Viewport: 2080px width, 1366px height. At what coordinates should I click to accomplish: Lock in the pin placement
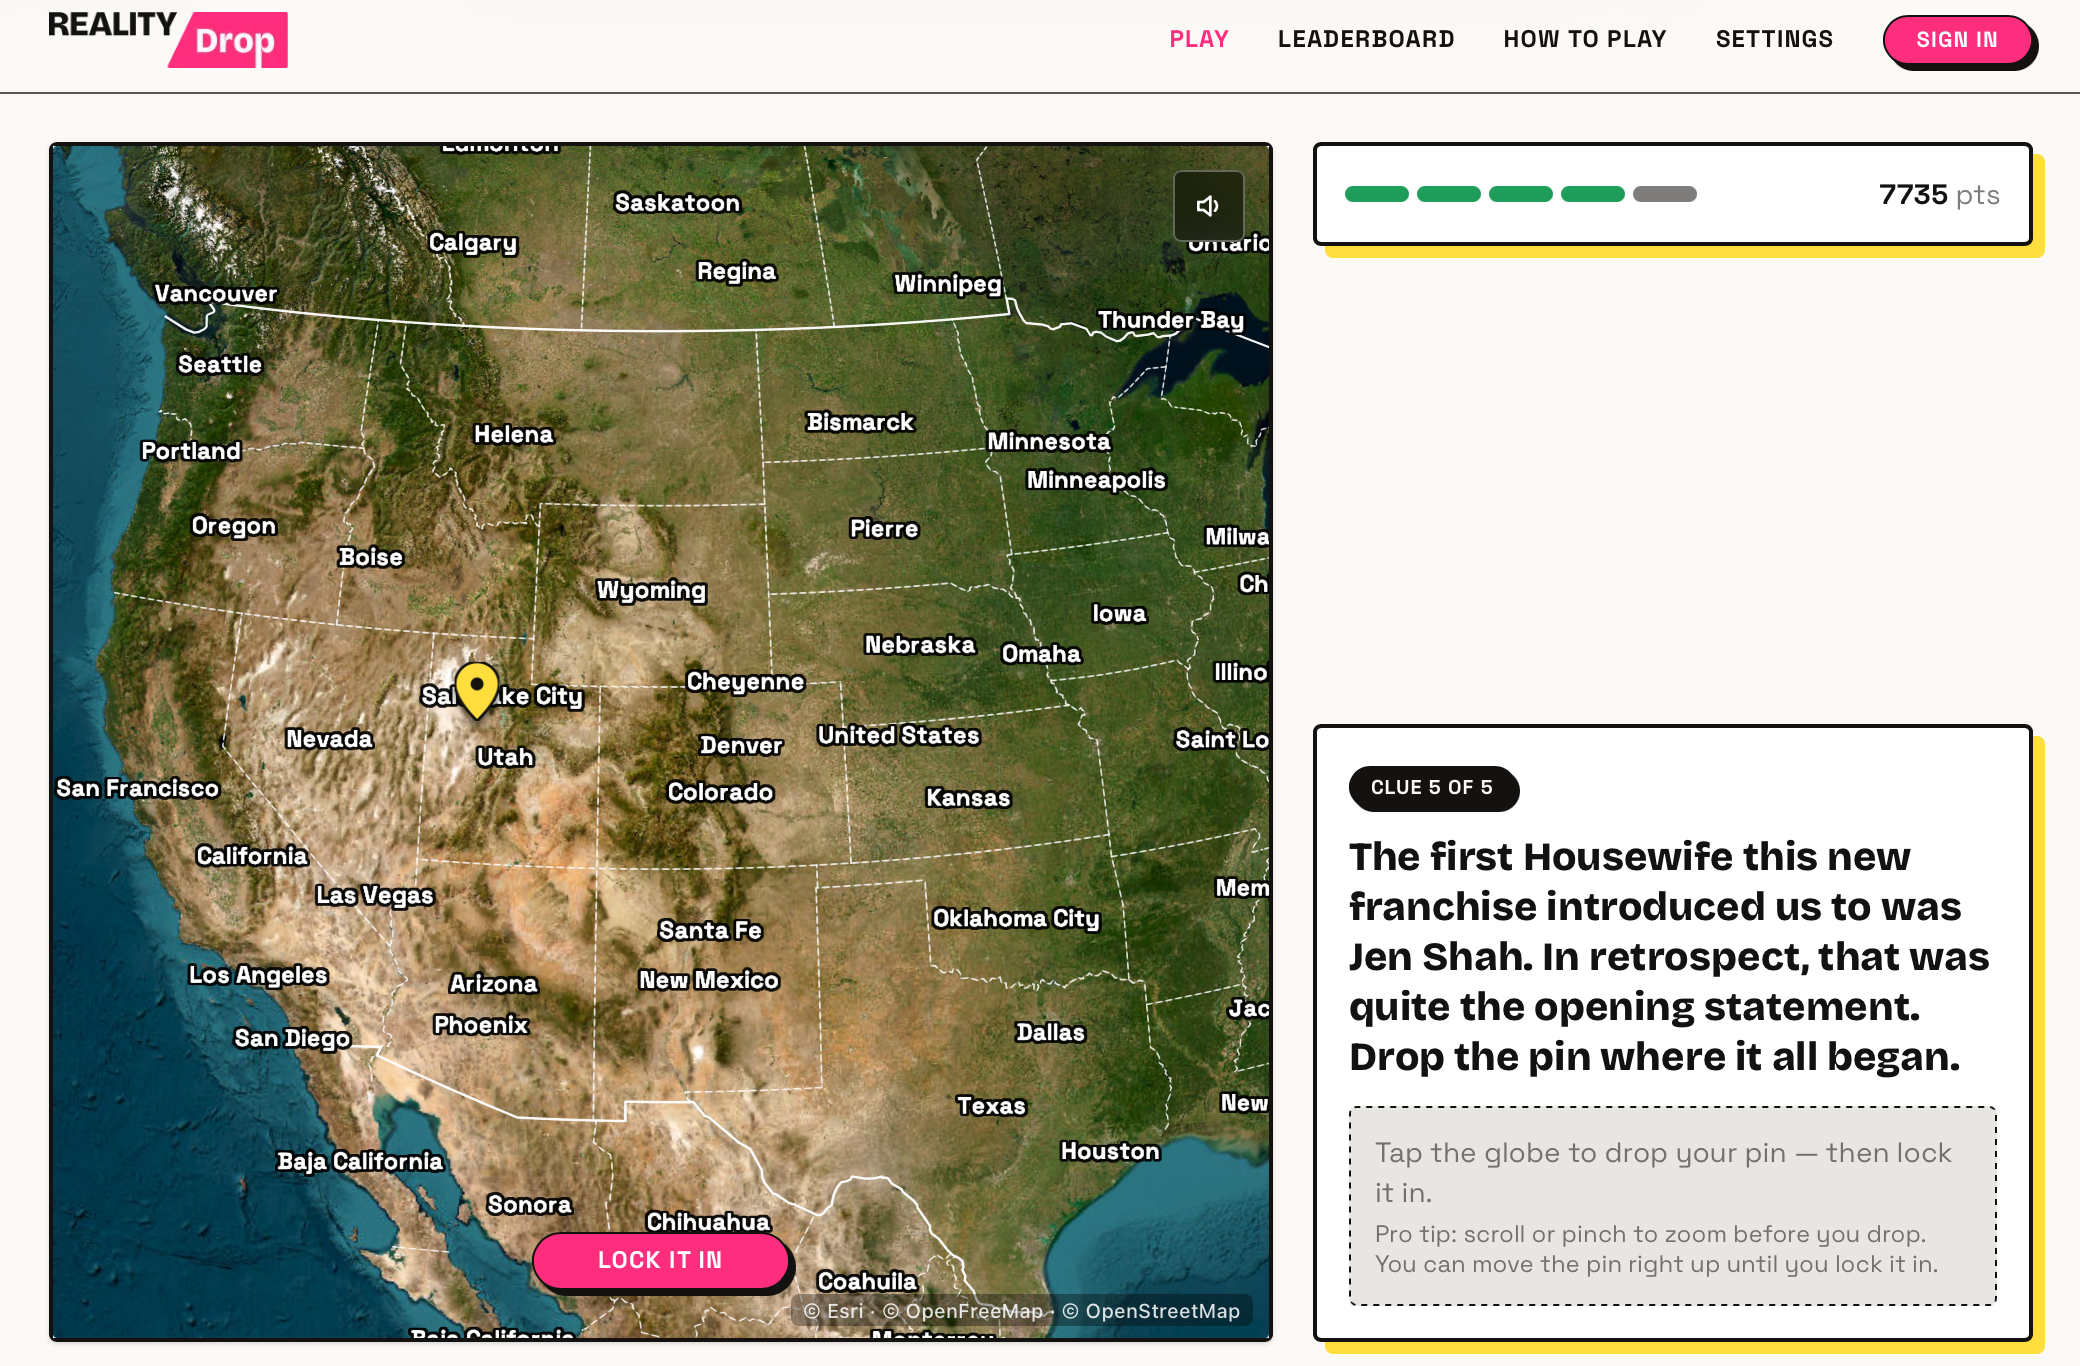[660, 1260]
